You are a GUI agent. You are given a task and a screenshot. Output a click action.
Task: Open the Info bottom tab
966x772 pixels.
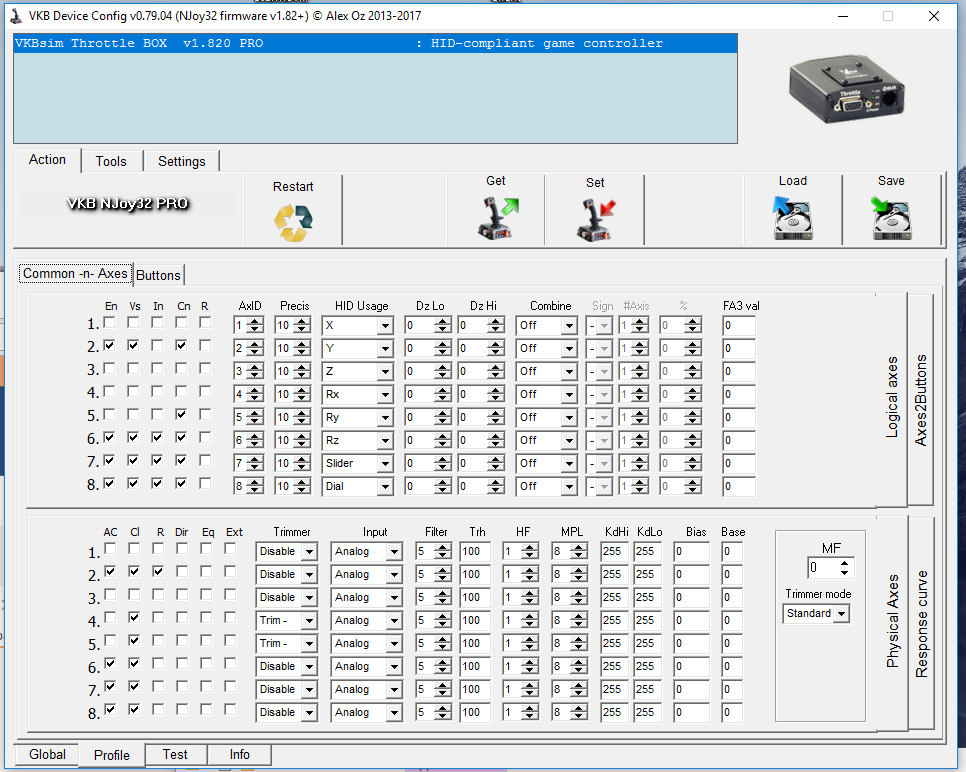[x=240, y=755]
